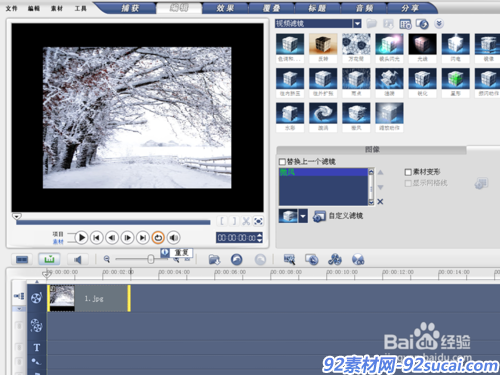Select the 1.jpg clip on the video track
This screenshot has height=375, width=500.
click(89, 298)
